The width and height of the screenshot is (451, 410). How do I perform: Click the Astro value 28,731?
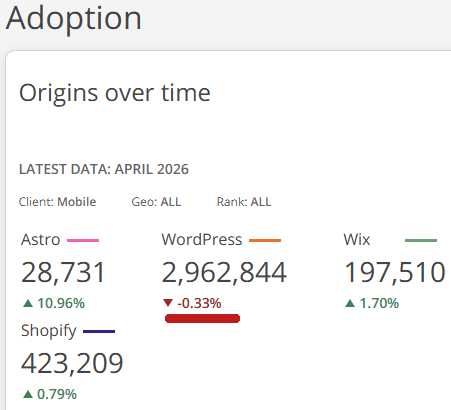pyautogui.click(x=63, y=273)
